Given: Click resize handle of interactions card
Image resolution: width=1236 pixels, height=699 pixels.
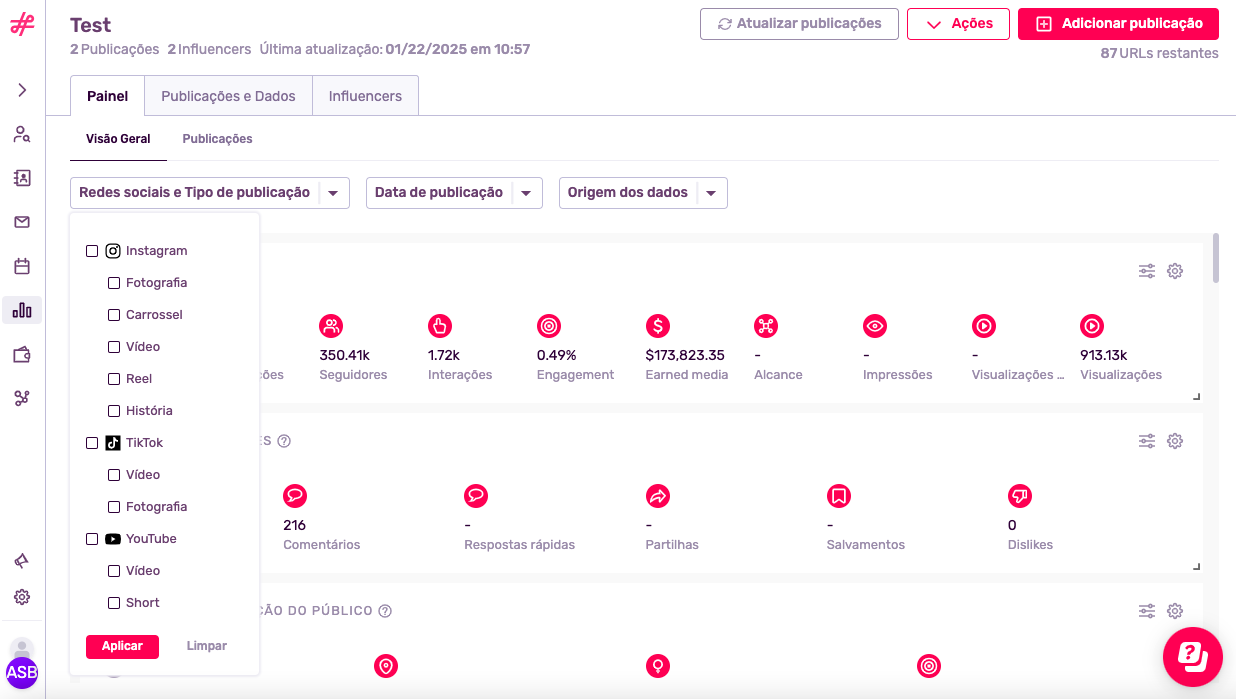Looking at the screenshot, I should 1196,566.
